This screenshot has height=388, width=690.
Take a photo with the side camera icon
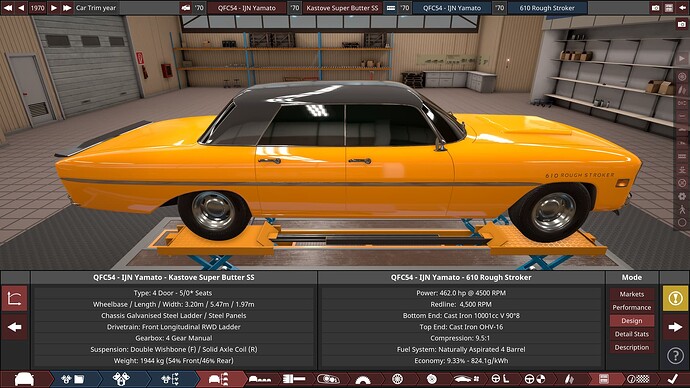tap(682, 25)
